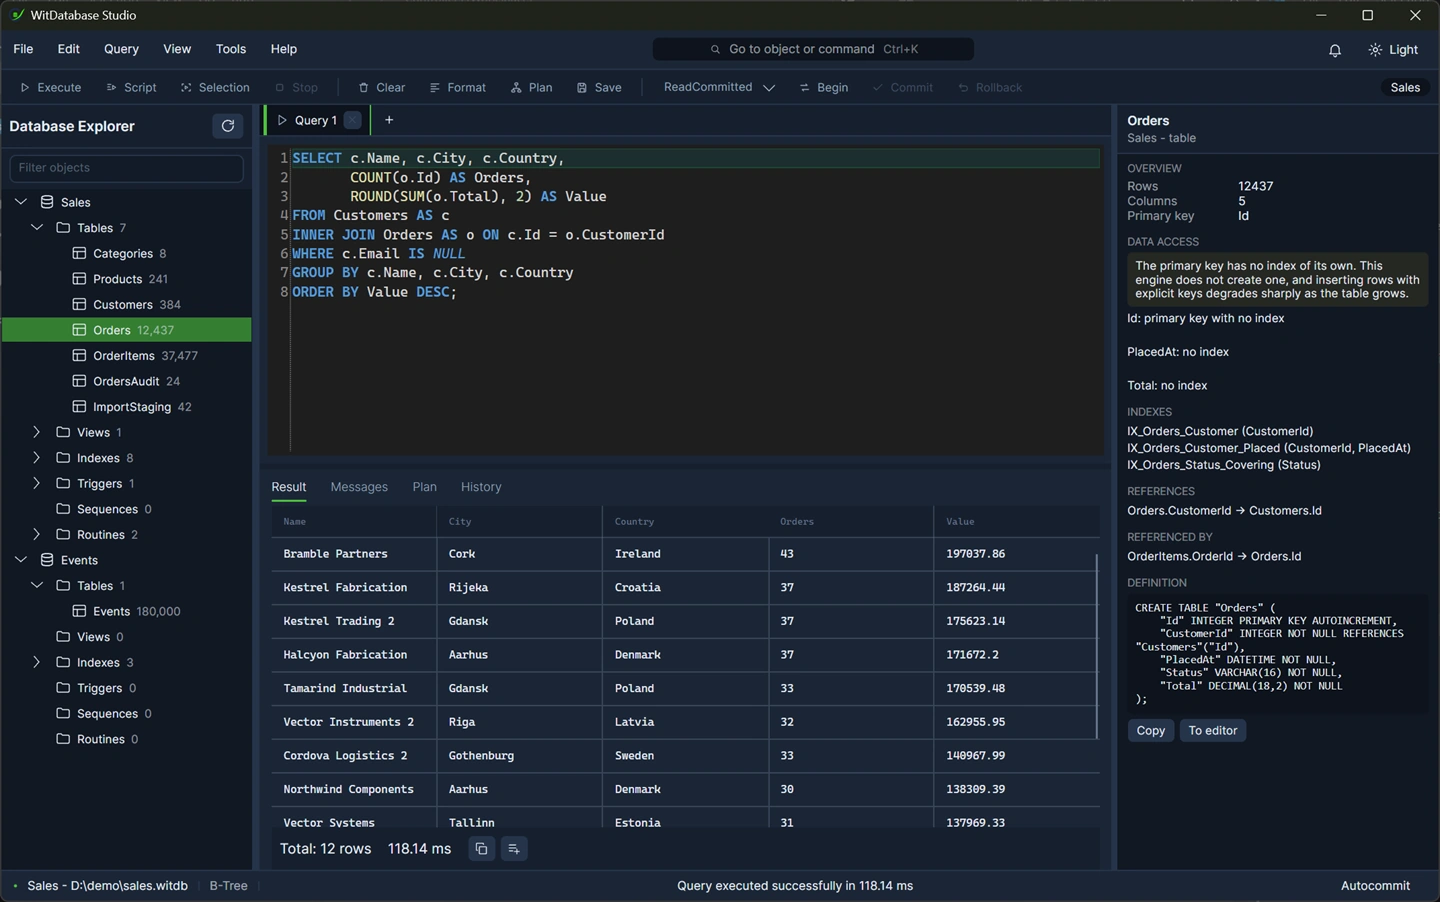Add a new query tab
The image size is (1440, 902).
[x=389, y=120]
